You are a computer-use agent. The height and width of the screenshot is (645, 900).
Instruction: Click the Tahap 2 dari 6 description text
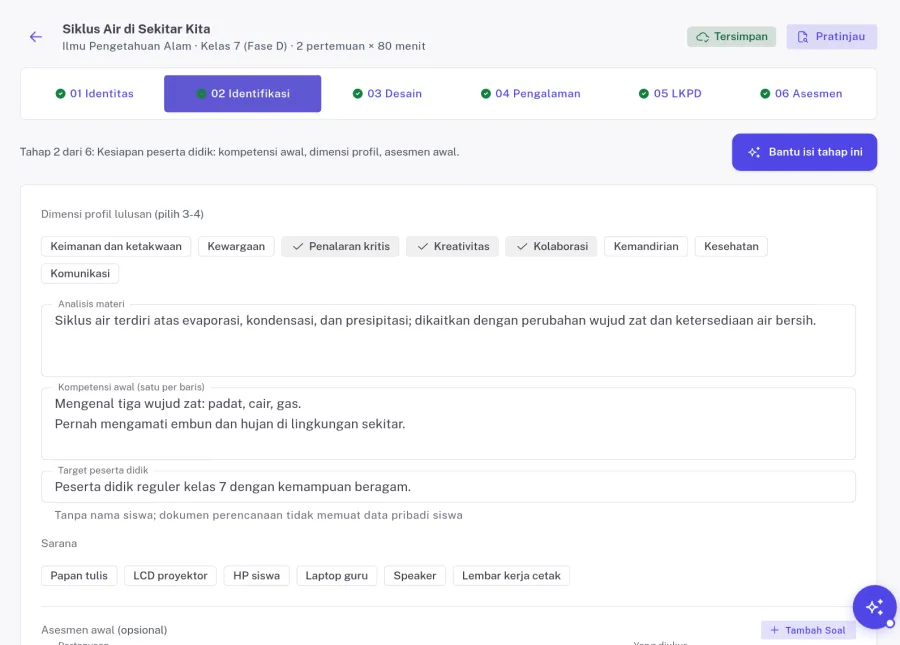(x=239, y=152)
